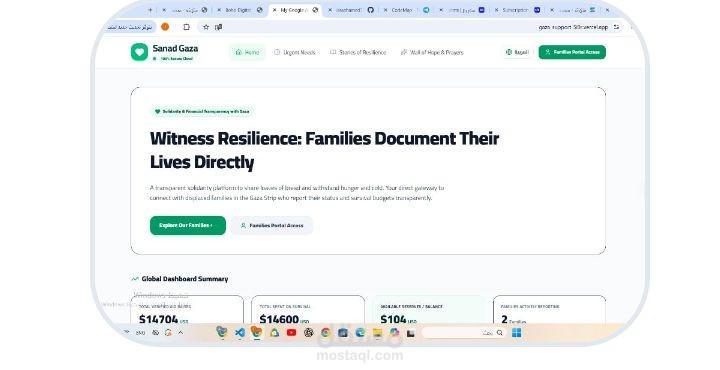This screenshot has width=720, height=370.
Task: Close the My Google tab
Action: [x=274, y=10]
